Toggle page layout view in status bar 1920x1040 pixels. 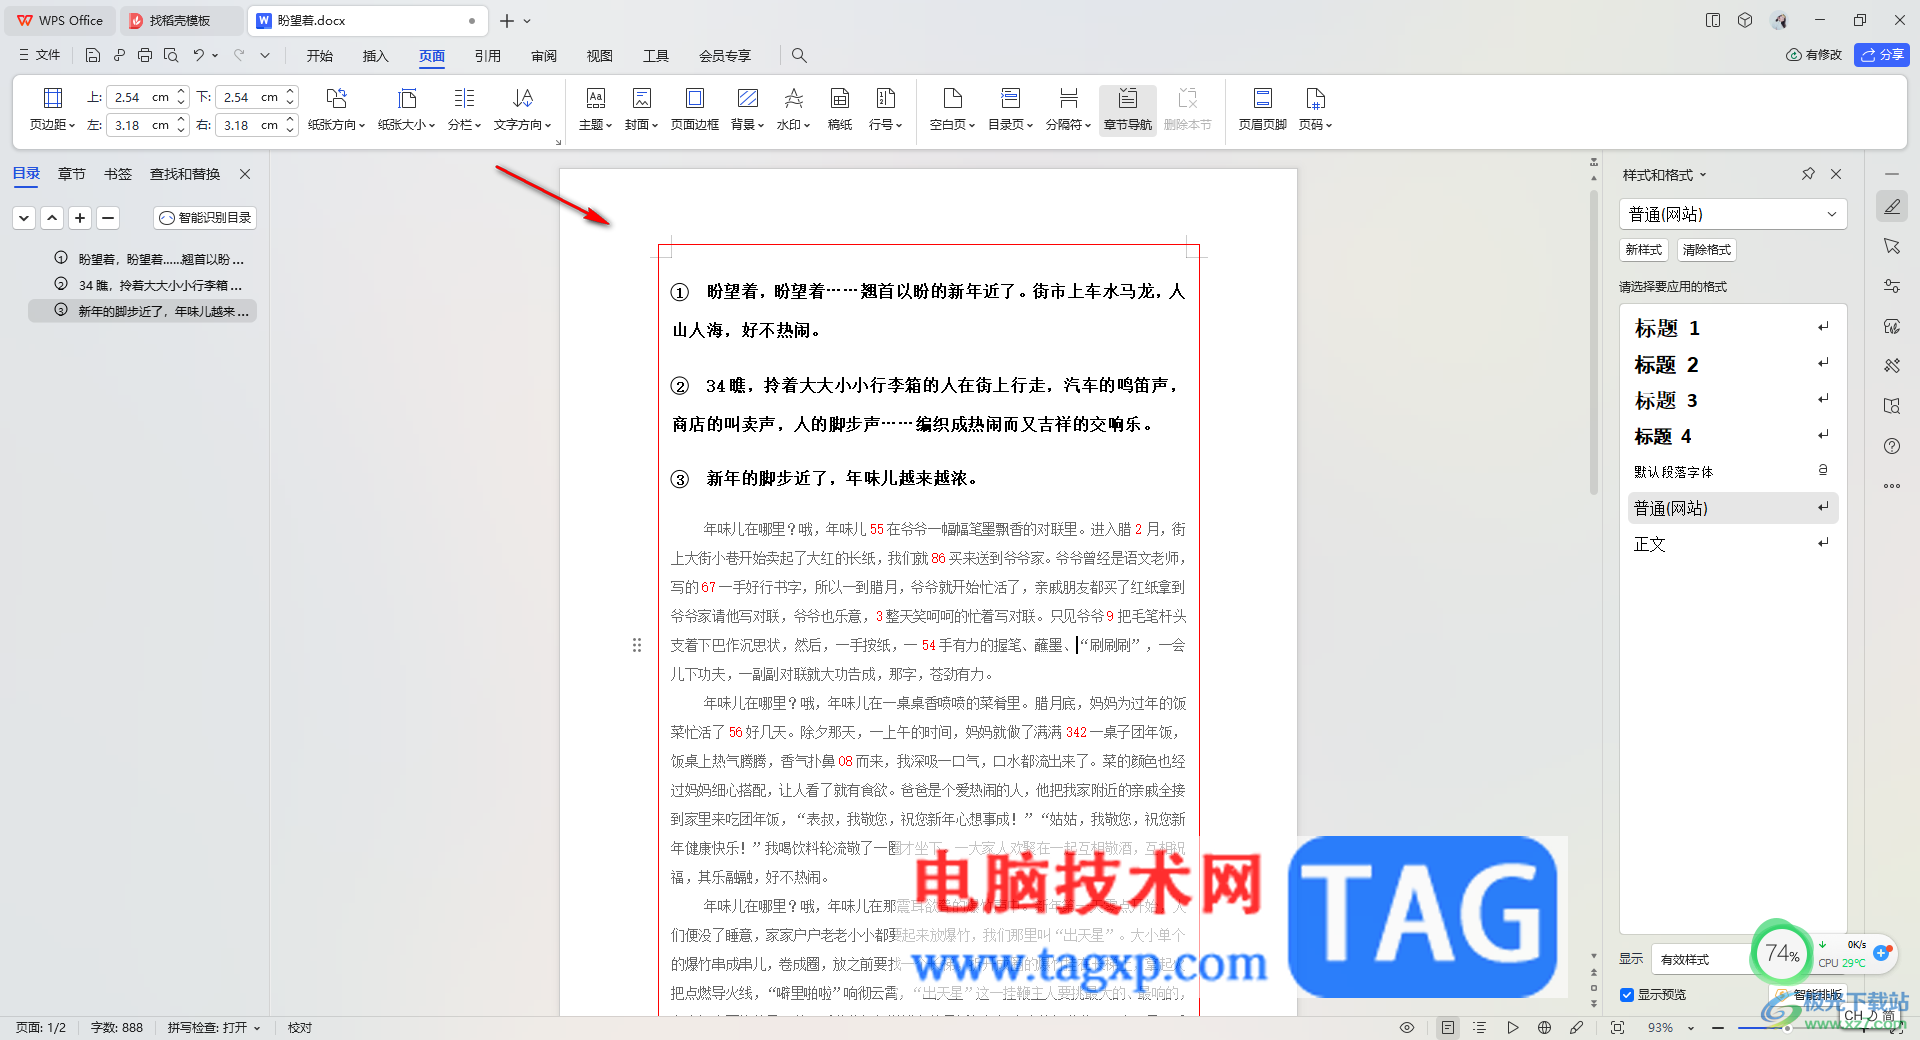coord(1448,1027)
